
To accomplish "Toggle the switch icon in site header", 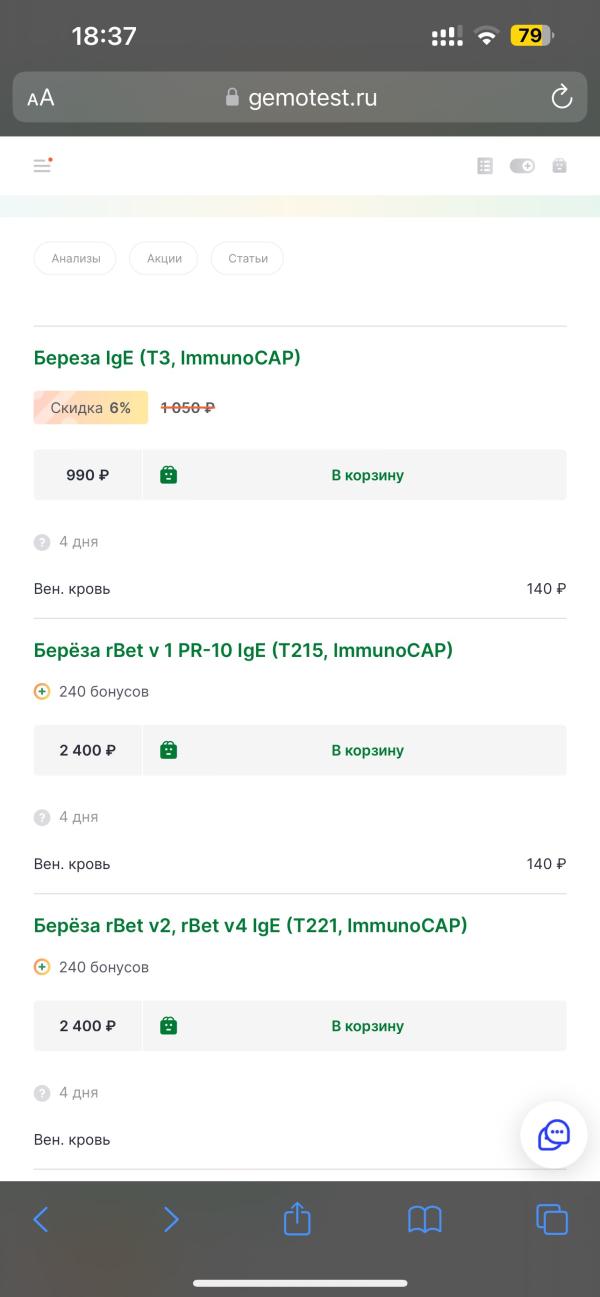I will (x=522, y=166).
